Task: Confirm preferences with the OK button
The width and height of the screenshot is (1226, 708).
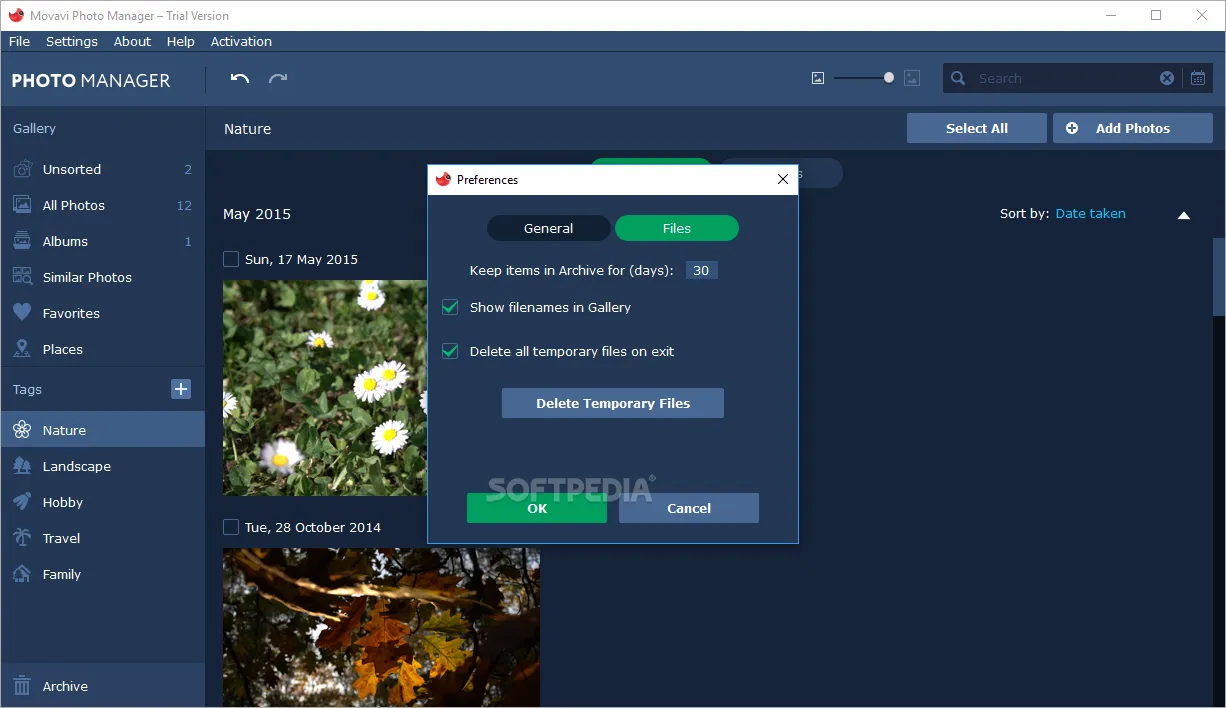Action: pyautogui.click(x=537, y=508)
